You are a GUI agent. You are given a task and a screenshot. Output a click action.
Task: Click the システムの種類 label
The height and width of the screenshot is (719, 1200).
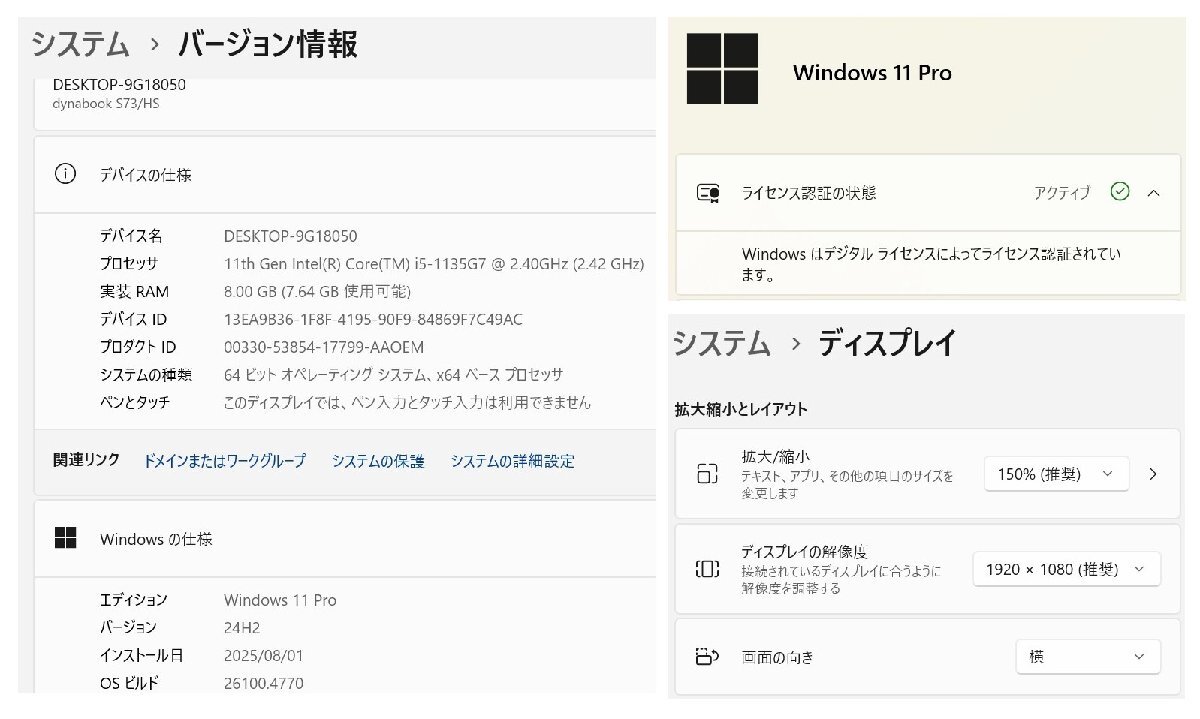click(x=145, y=375)
